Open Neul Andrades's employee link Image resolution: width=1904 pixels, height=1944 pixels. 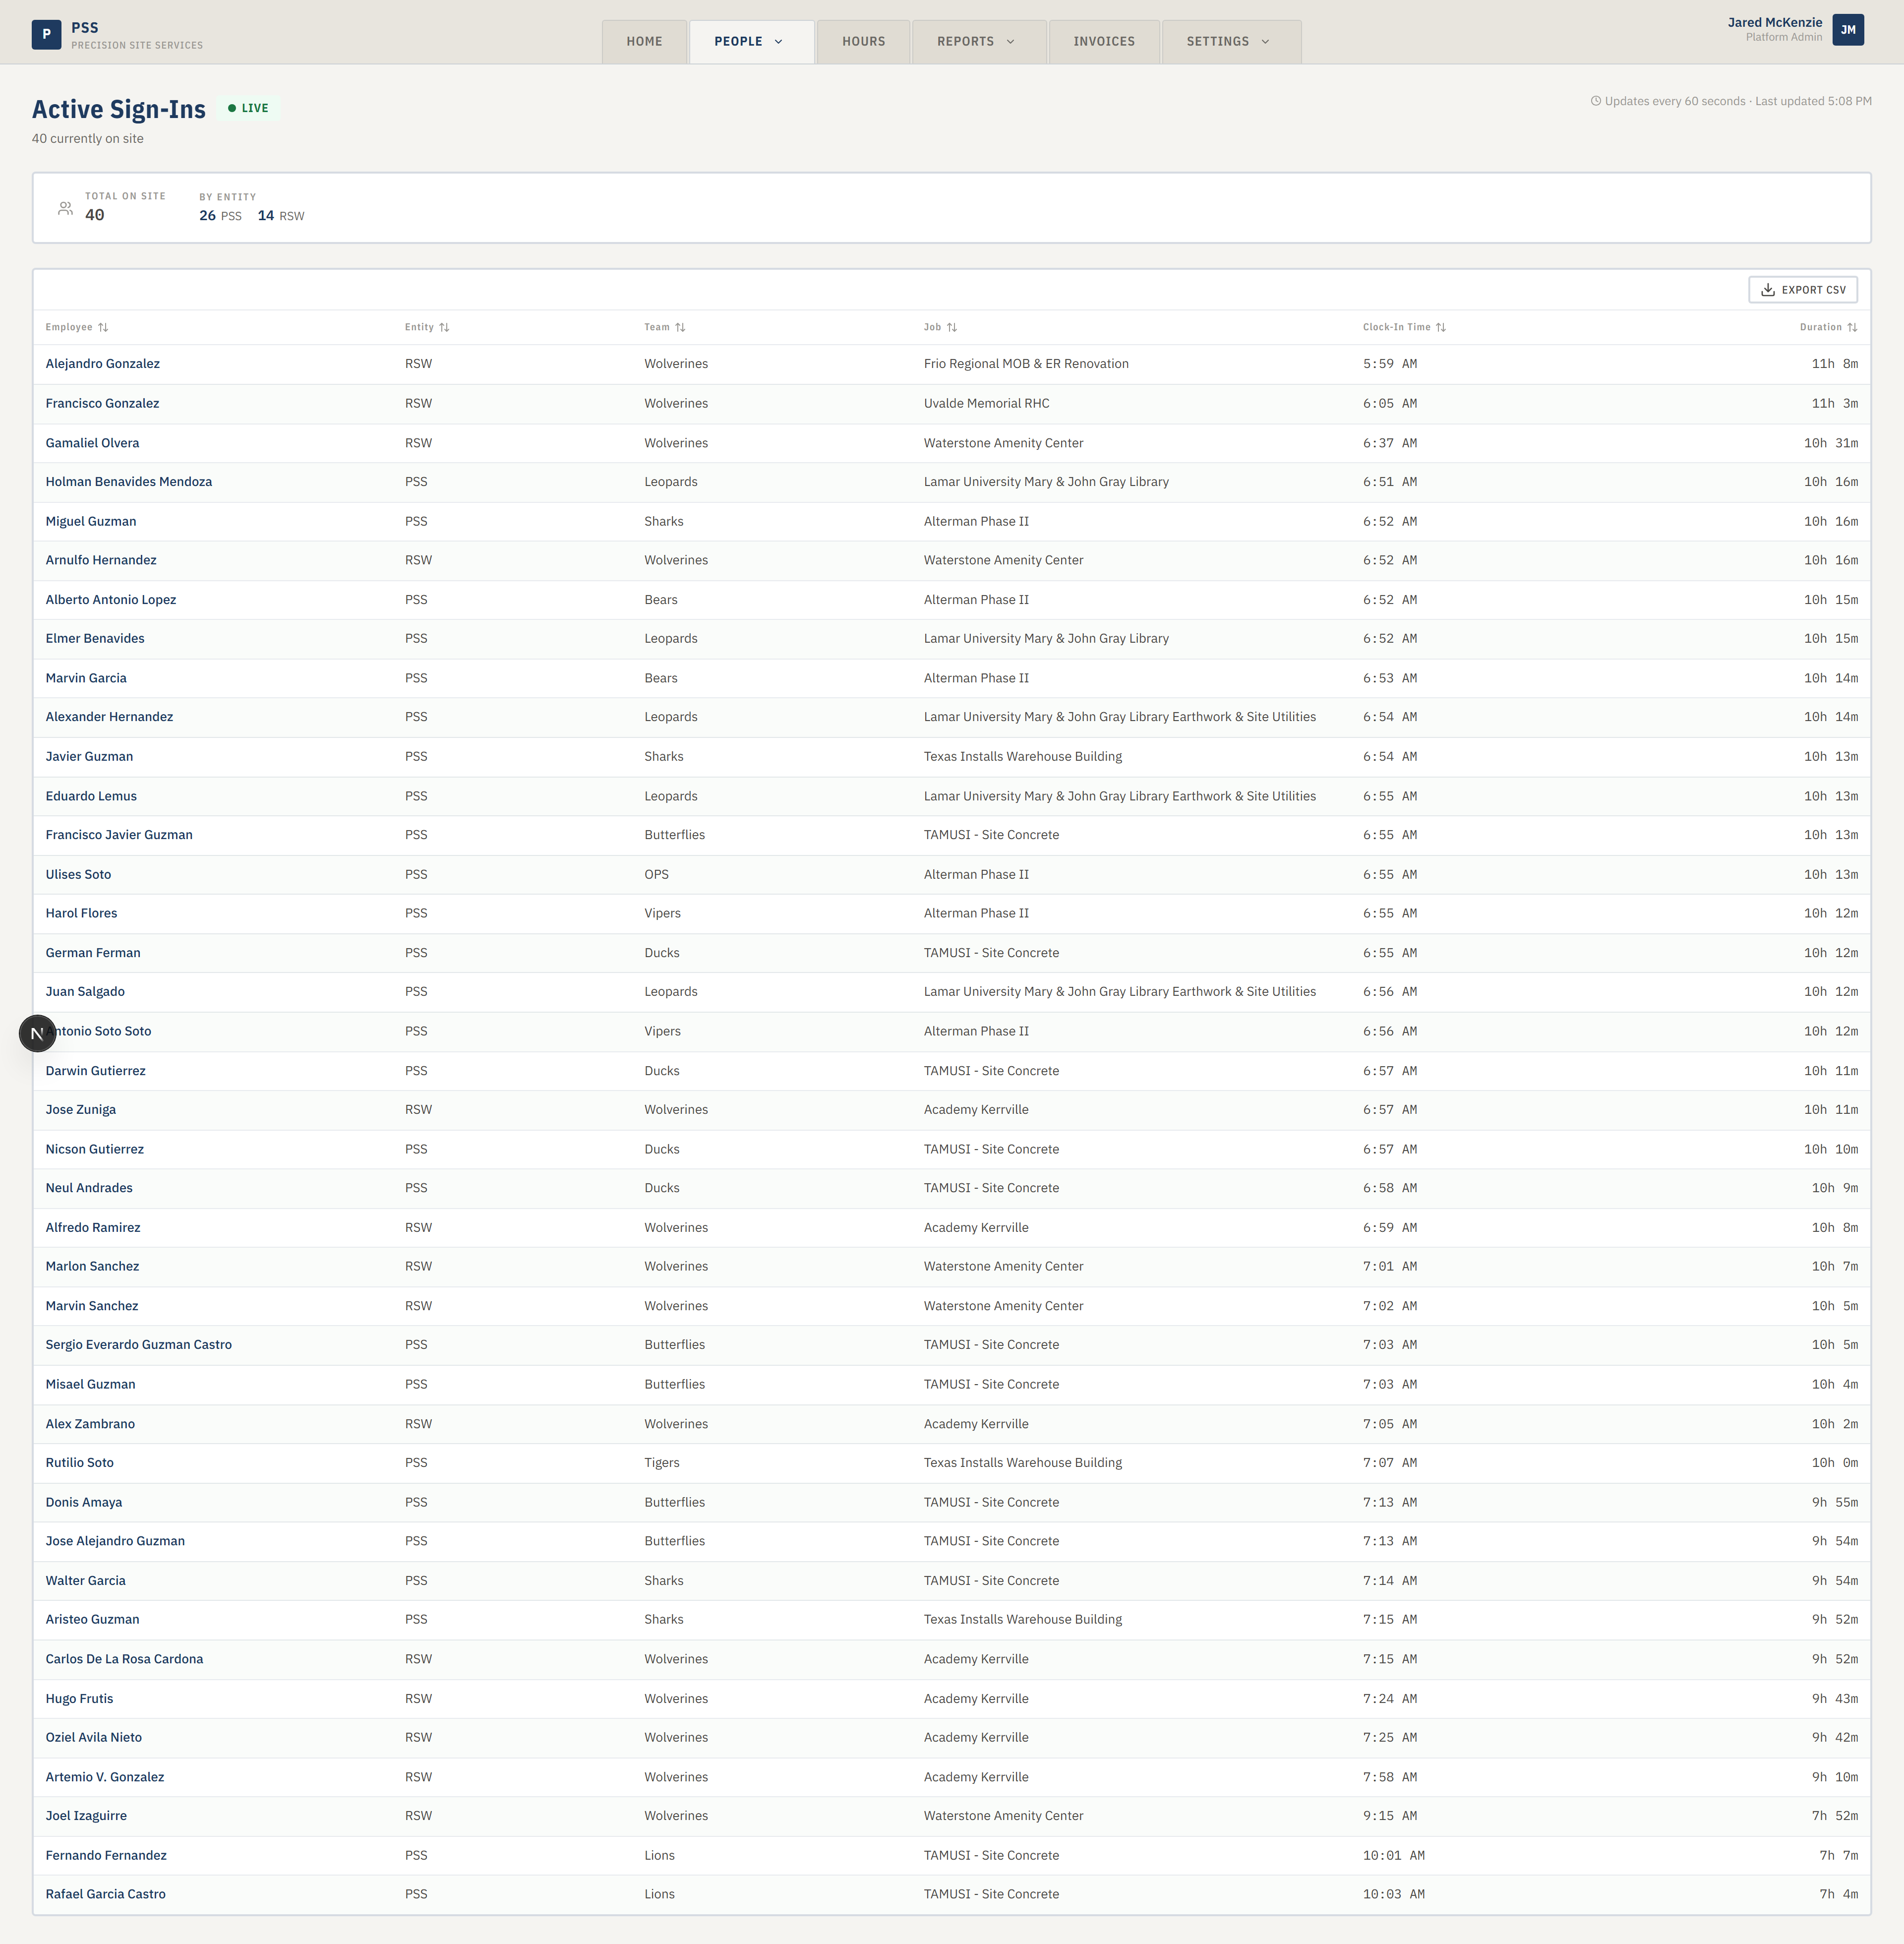[89, 1188]
